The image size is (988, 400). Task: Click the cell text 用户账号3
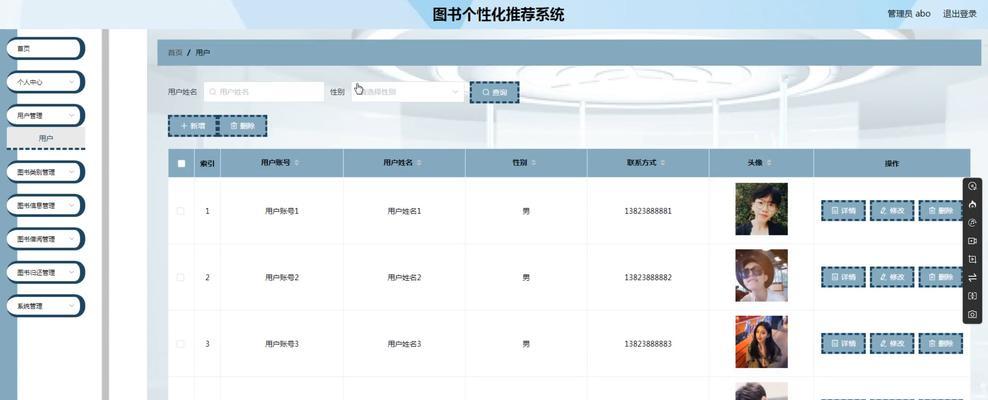pyautogui.click(x=282, y=344)
